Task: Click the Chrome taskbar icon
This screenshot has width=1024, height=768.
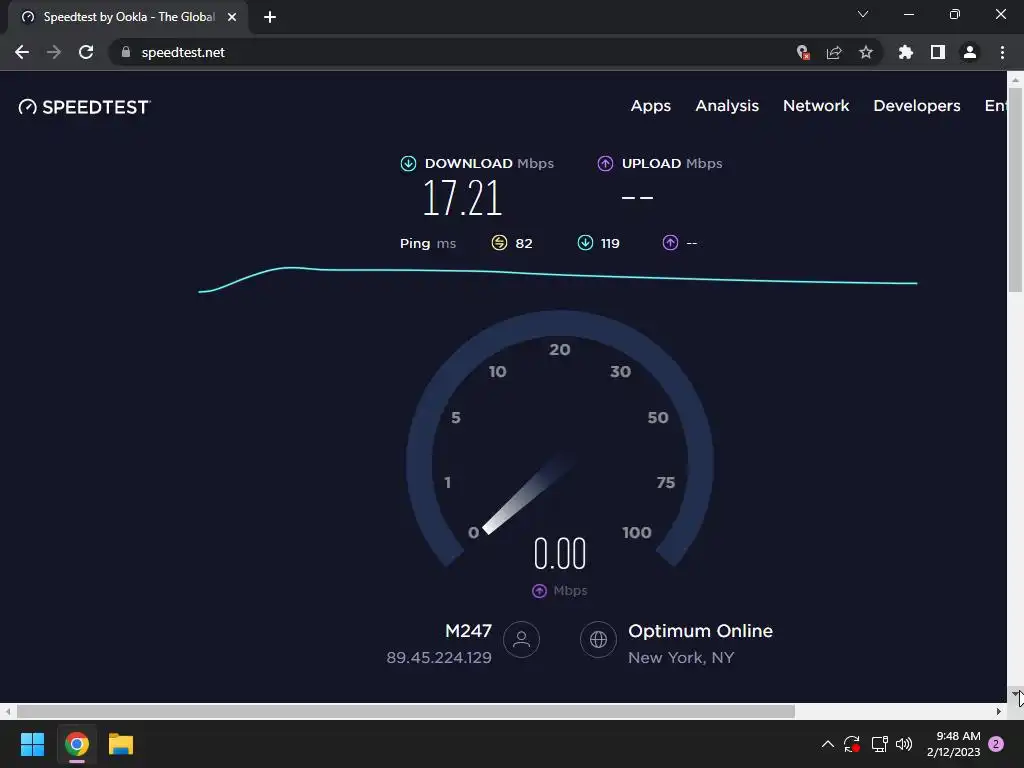Action: pyautogui.click(x=76, y=744)
